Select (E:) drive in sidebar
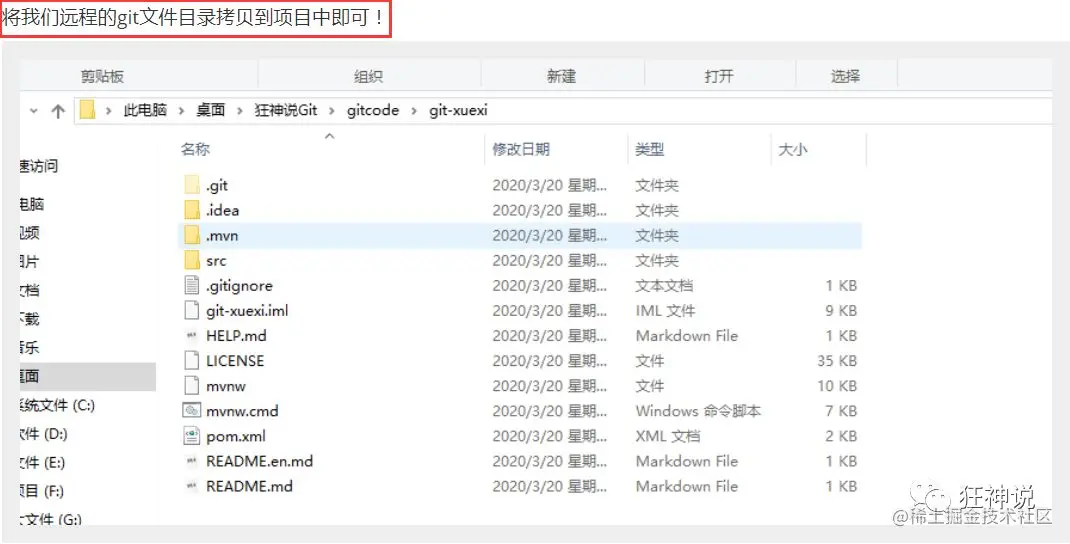The height and width of the screenshot is (544, 1070). [x=42, y=463]
